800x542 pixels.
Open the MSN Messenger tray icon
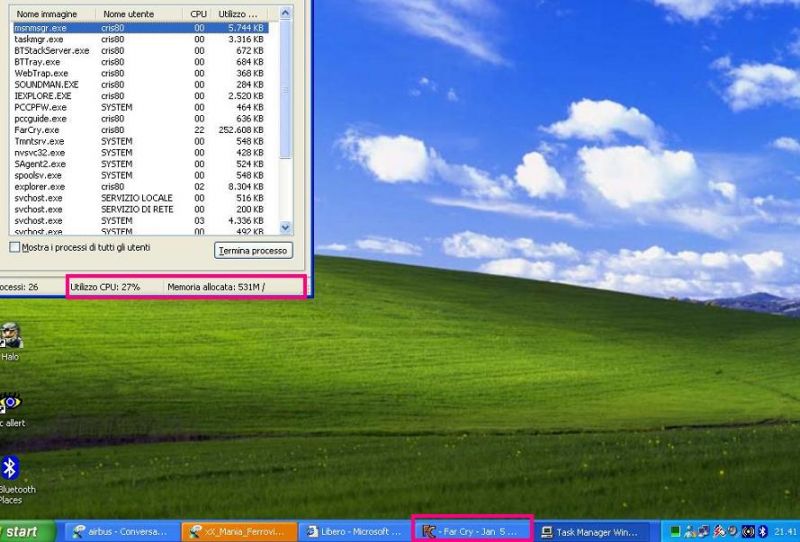click(690, 531)
